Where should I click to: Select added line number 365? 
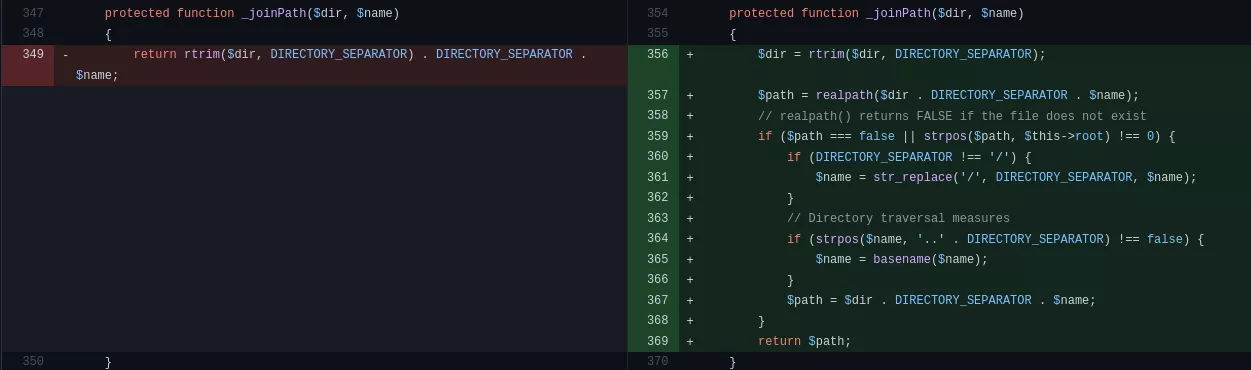coord(657,259)
